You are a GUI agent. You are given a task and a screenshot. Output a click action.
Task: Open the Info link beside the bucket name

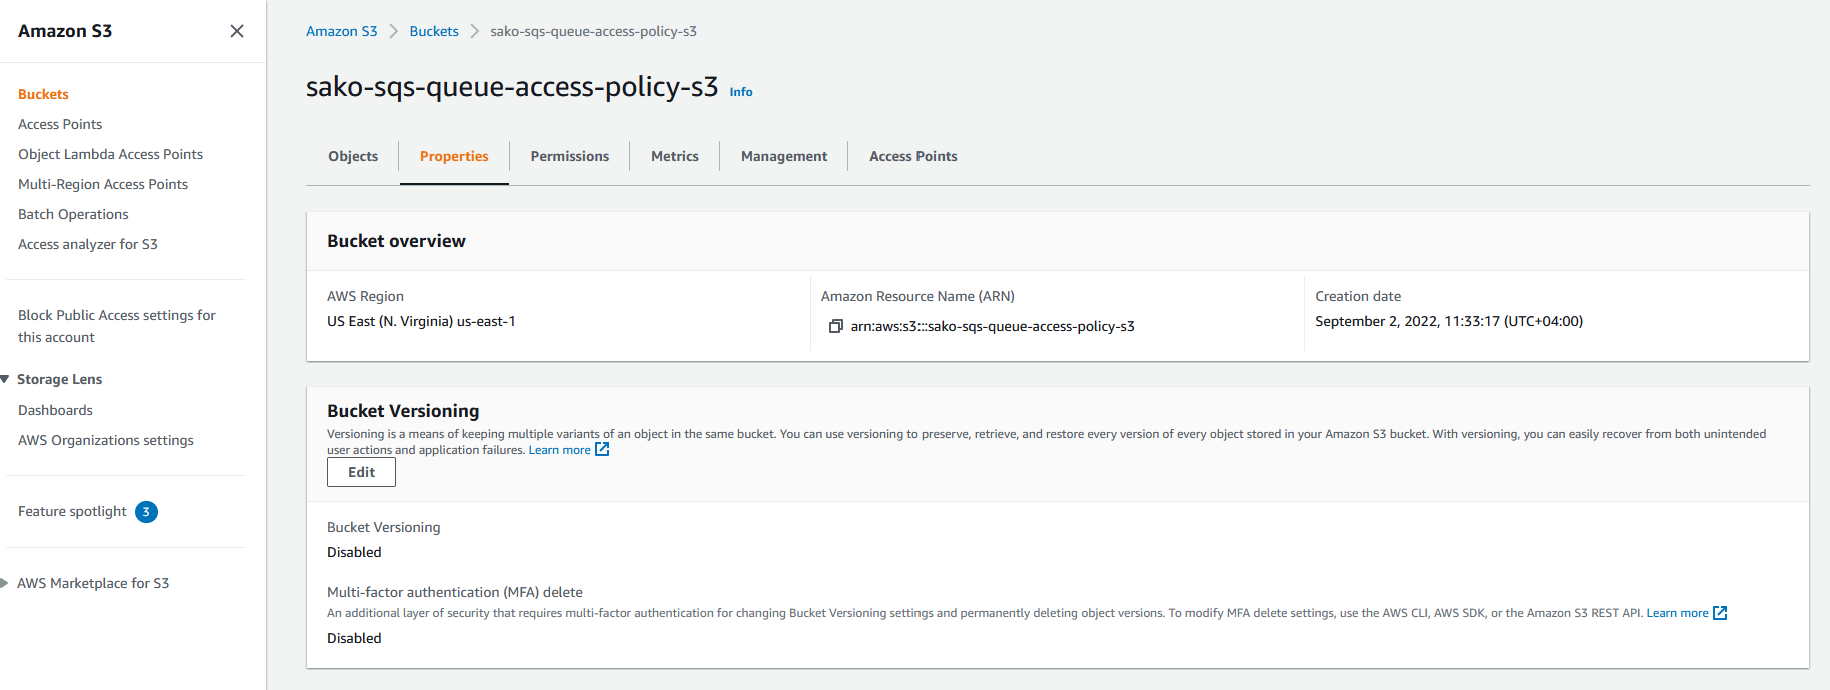[x=741, y=92]
